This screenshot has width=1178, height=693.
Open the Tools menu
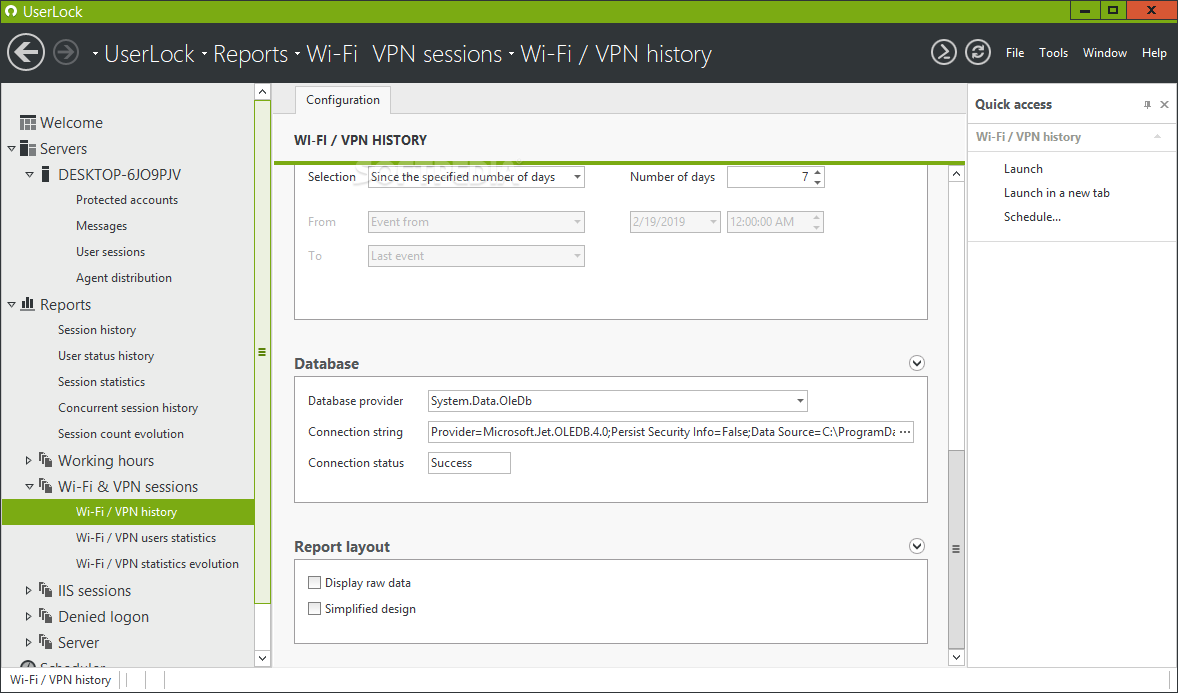tap(1053, 53)
